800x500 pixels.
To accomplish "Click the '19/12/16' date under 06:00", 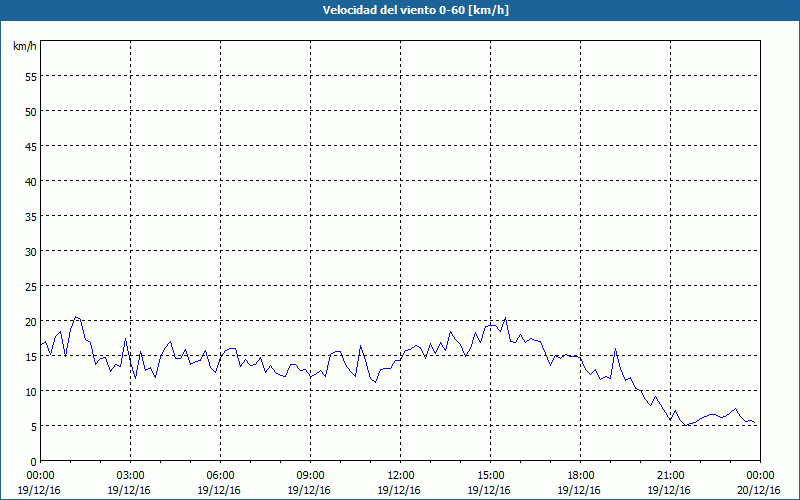I will (219, 490).
